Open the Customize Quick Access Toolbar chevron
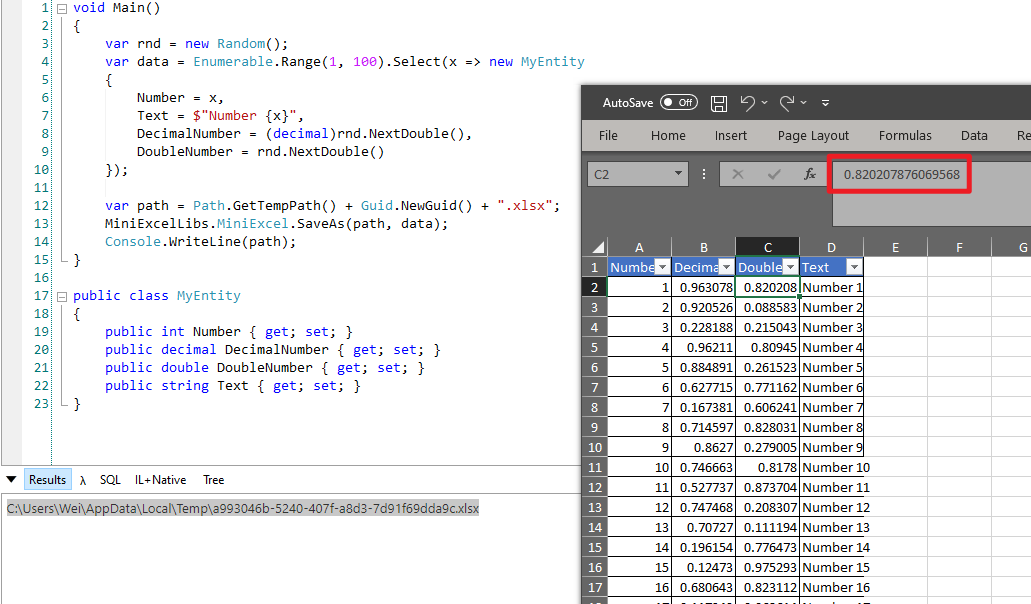 tap(825, 102)
